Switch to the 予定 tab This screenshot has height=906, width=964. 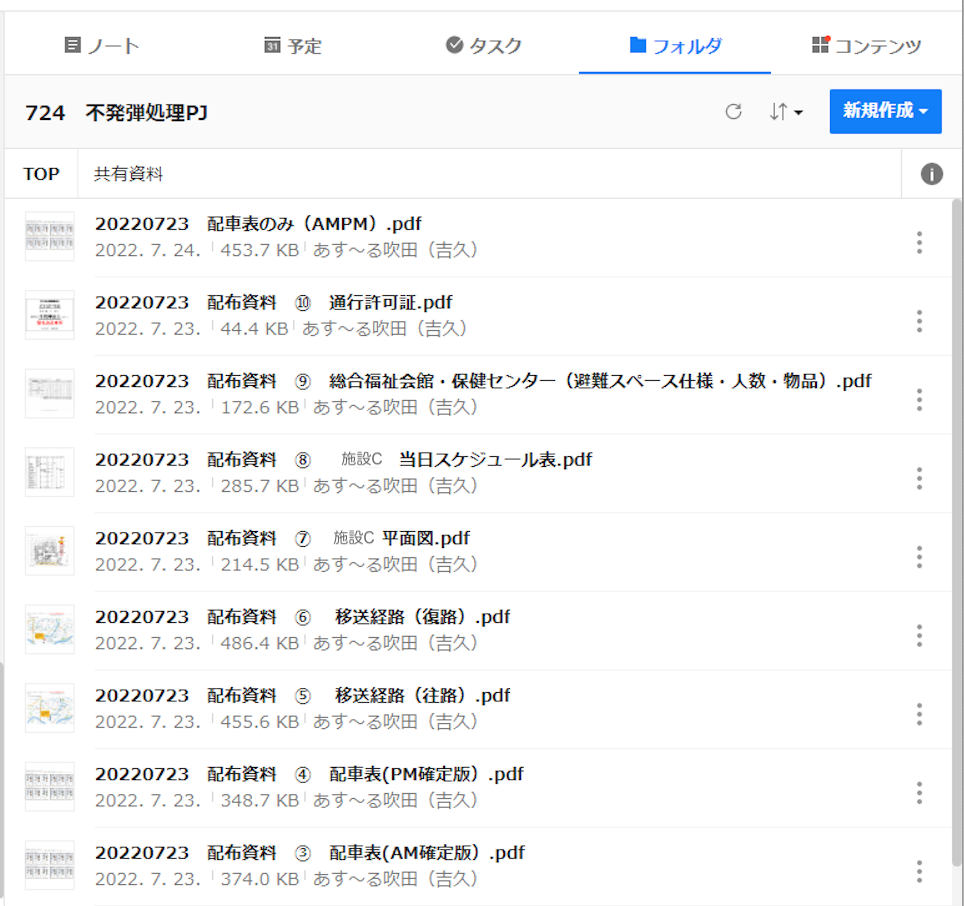click(292, 46)
